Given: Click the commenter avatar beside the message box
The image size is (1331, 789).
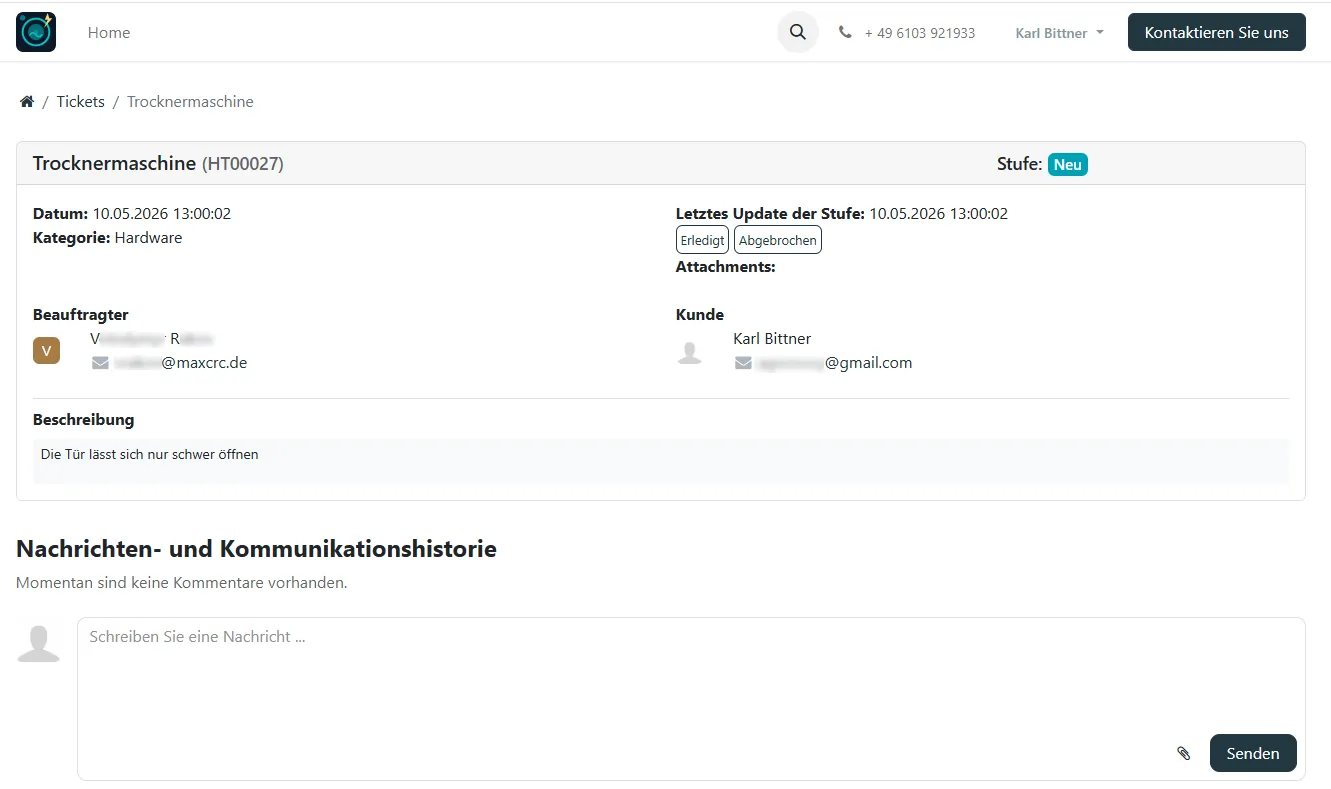Looking at the screenshot, I should [x=38, y=644].
